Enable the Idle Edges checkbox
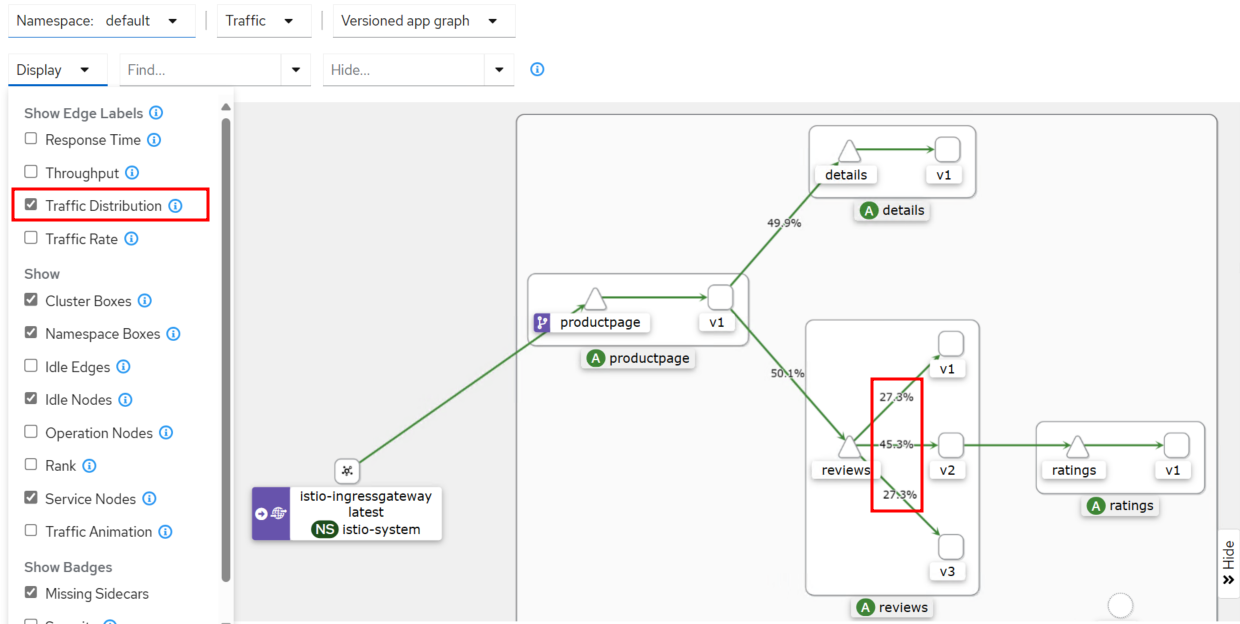Image resolution: width=1240 pixels, height=624 pixels. coord(31,366)
